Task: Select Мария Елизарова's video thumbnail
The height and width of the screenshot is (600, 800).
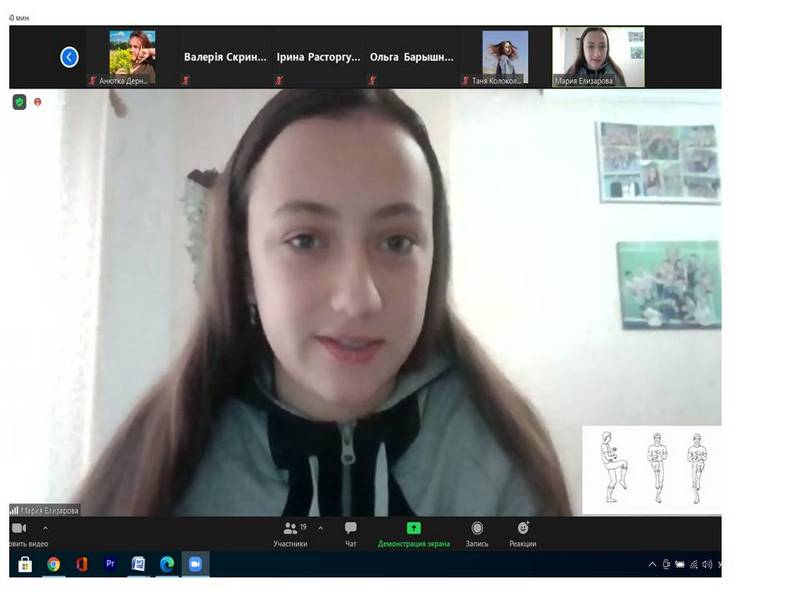Action: tap(598, 57)
